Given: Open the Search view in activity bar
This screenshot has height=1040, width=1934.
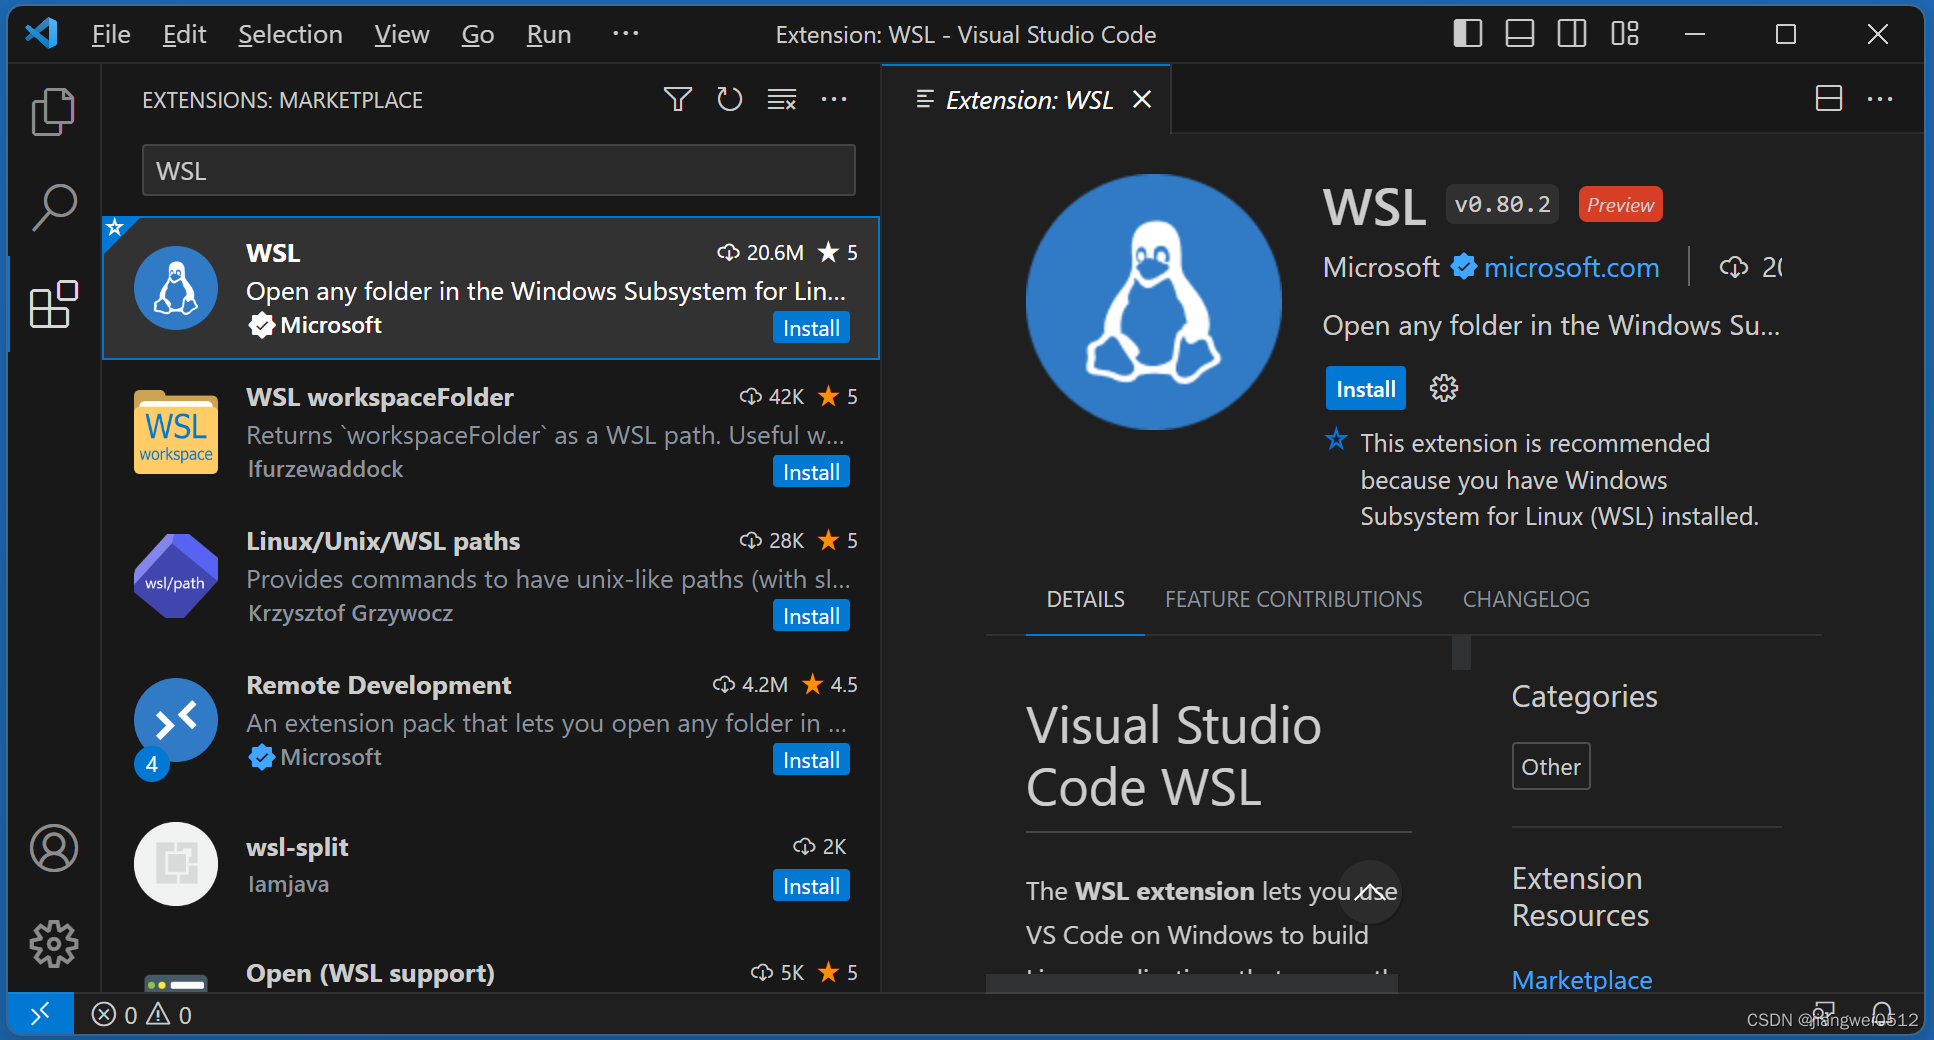Looking at the screenshot, I should tap(53, 207).
